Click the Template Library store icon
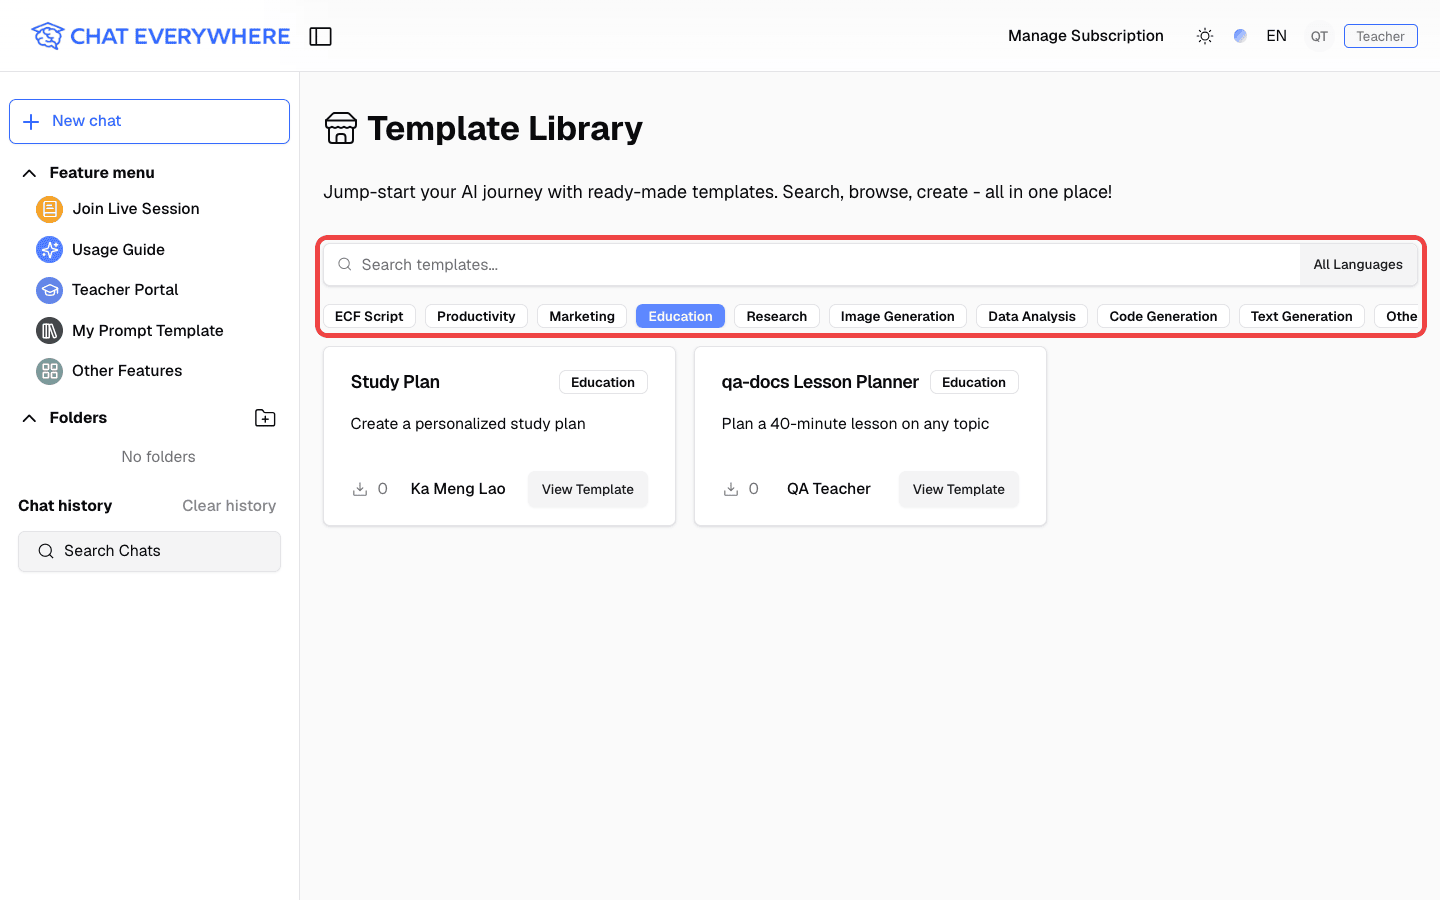The image size is (1440, 900). [341, 128]
